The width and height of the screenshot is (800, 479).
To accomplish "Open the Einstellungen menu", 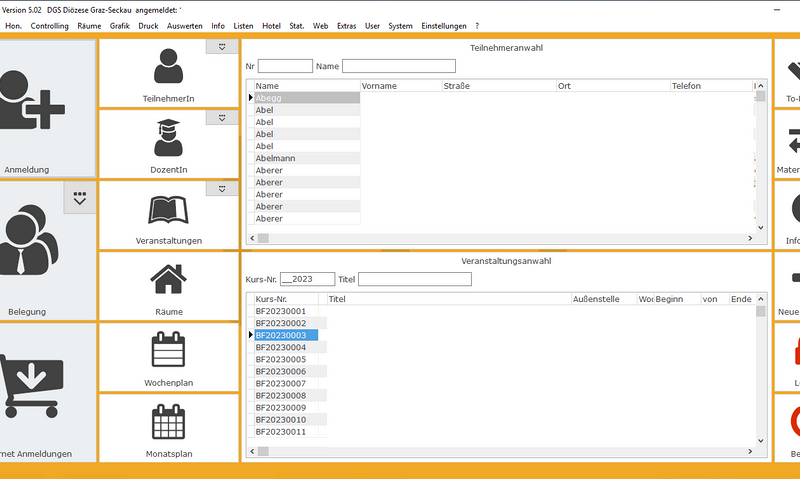I will pyautogui.click(x=444, y=25).
